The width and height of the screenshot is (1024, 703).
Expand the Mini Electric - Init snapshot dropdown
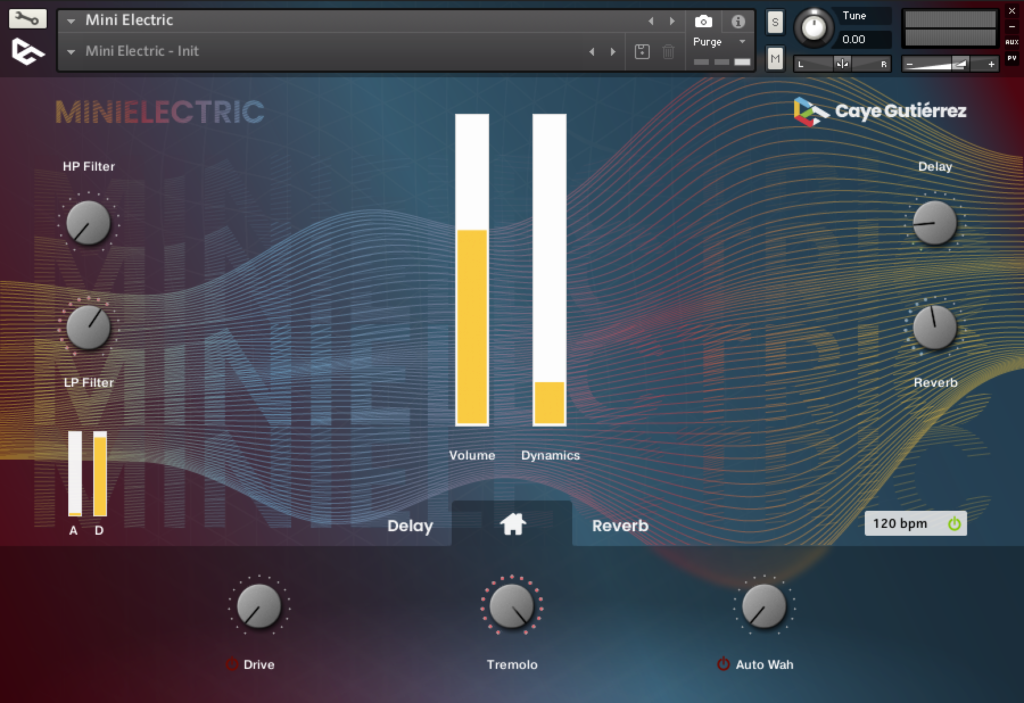(71, 52)
